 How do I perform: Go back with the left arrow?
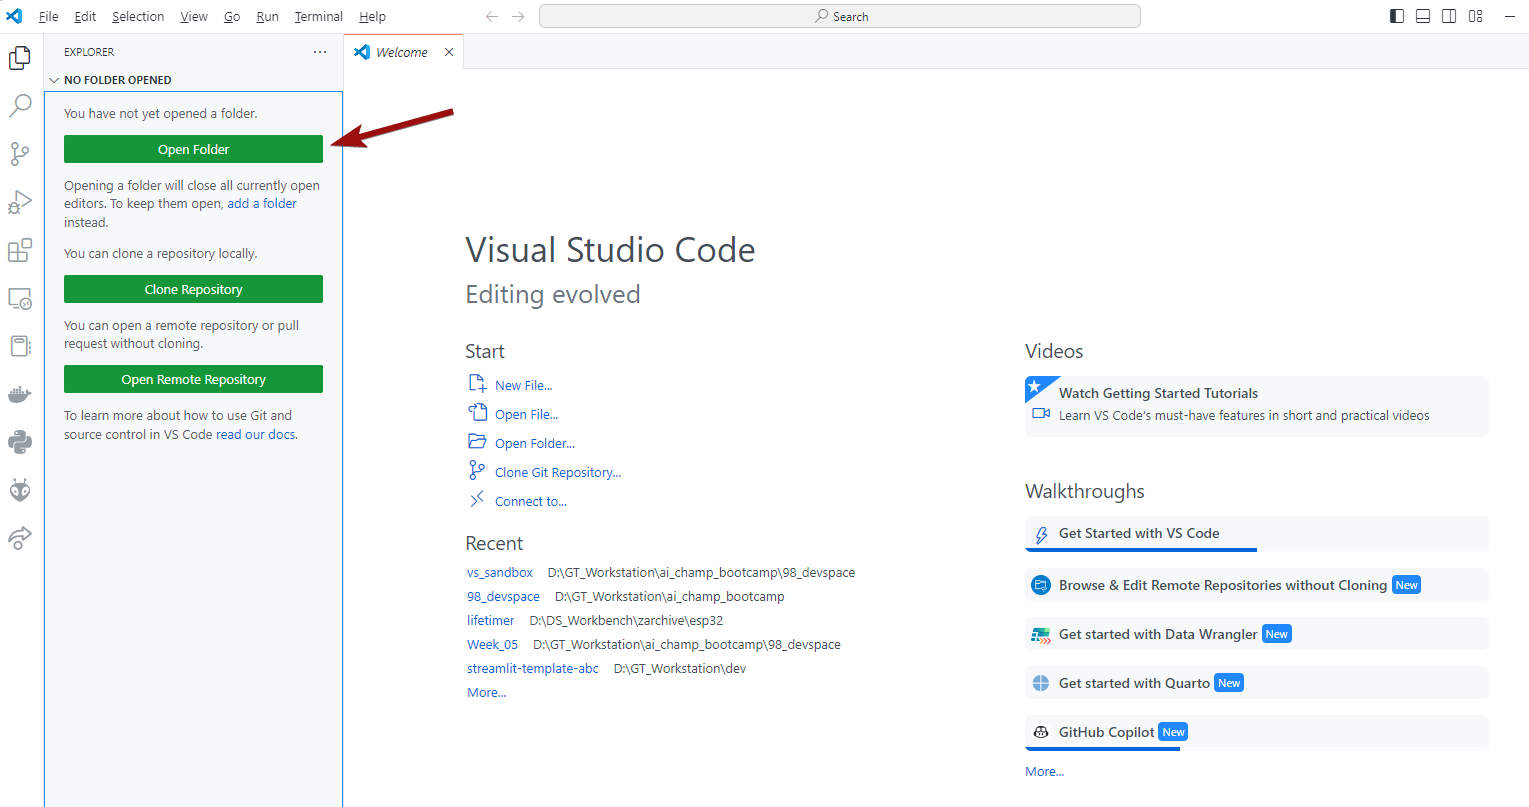(492, 16)
